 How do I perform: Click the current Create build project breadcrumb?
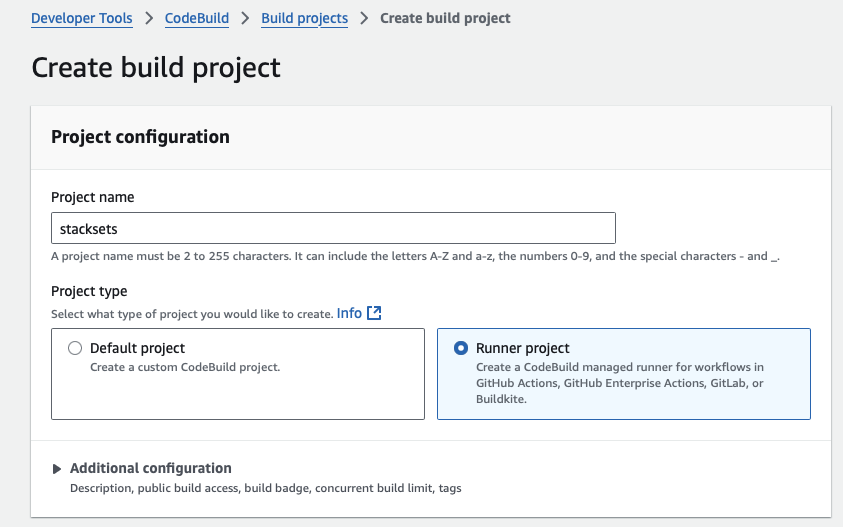click(445, 18)
